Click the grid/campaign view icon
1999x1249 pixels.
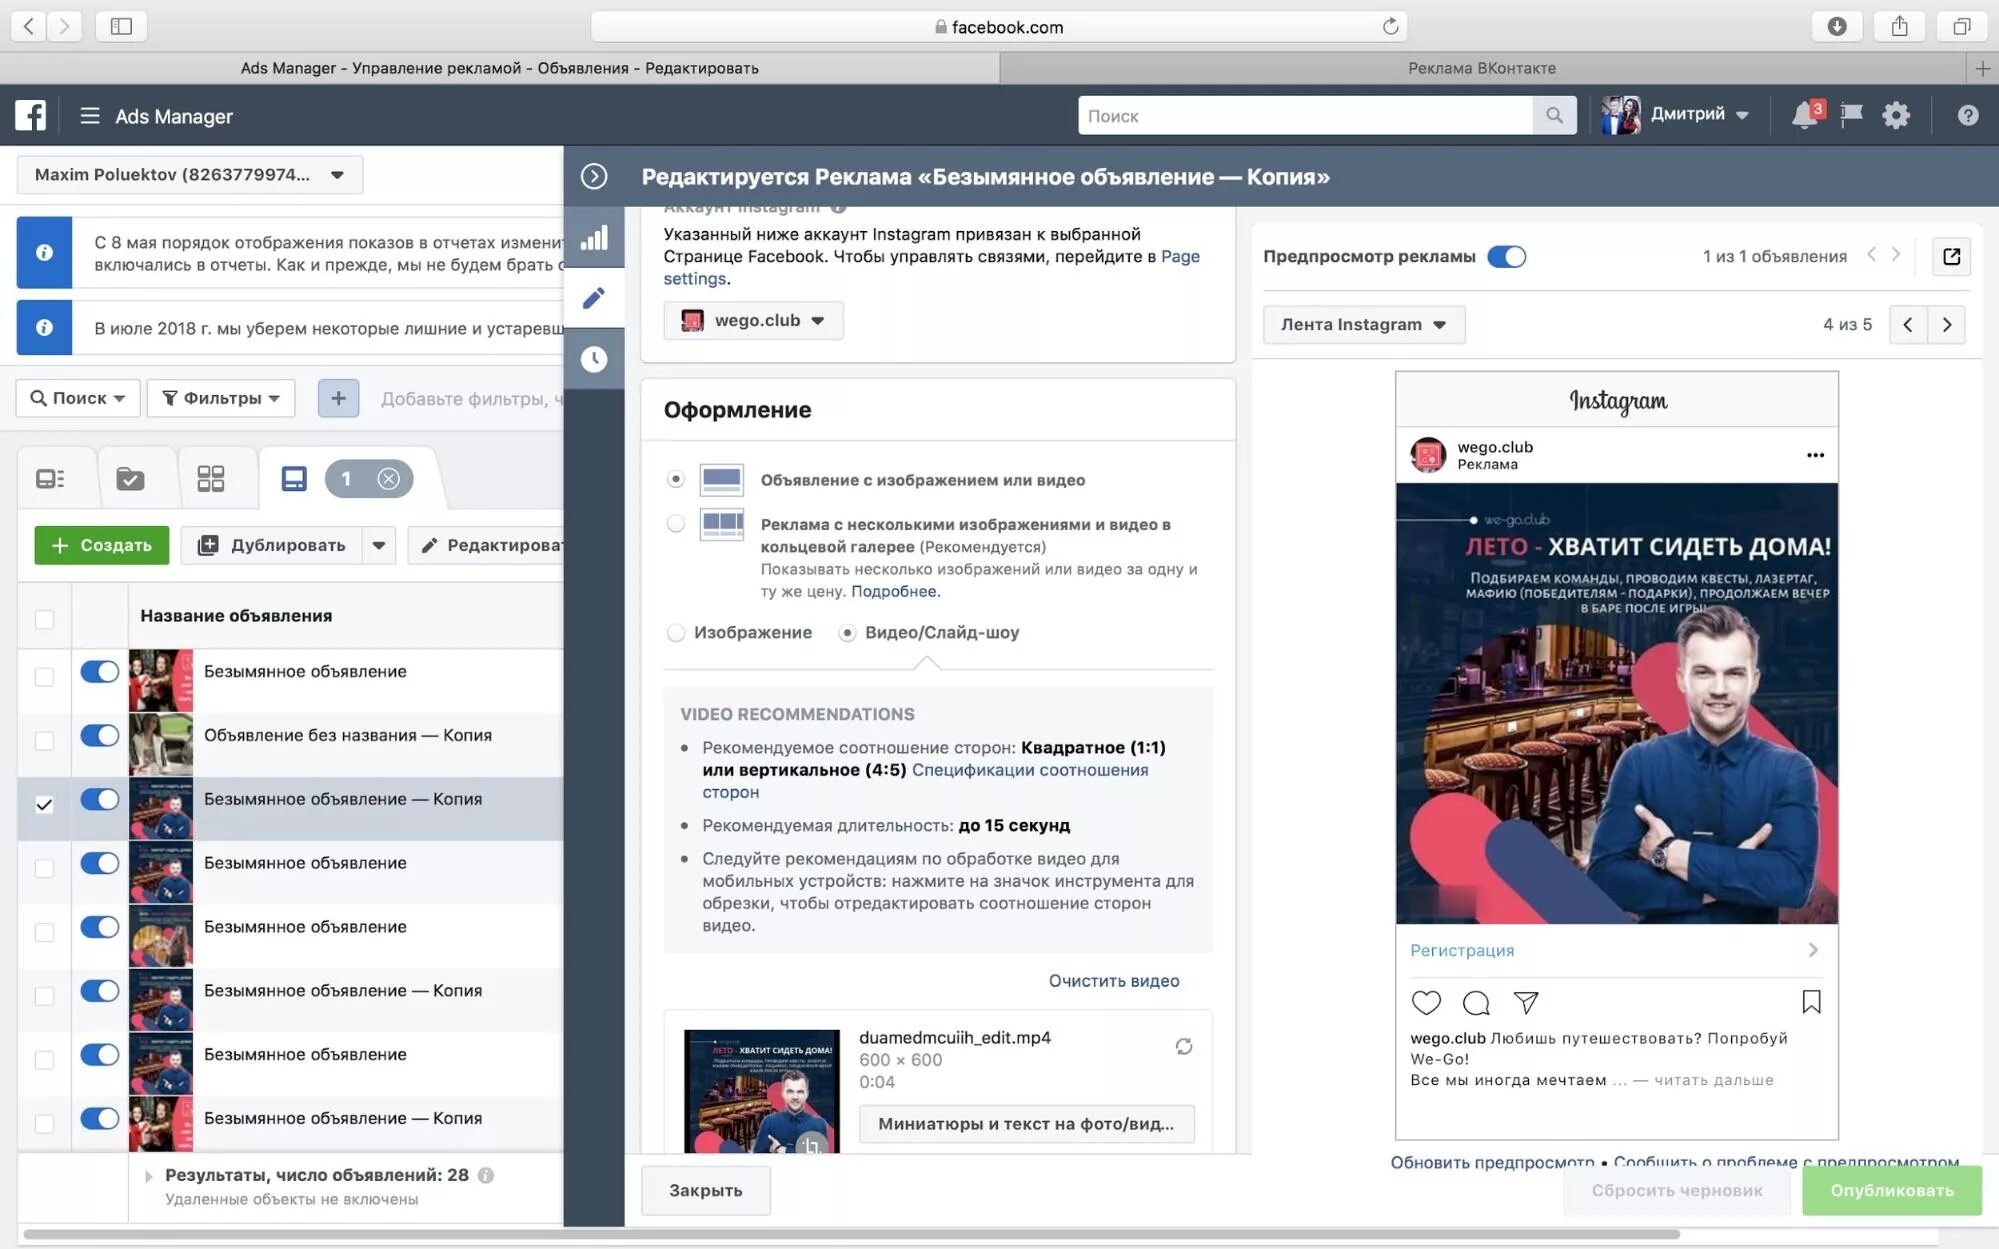coord(211,476)
